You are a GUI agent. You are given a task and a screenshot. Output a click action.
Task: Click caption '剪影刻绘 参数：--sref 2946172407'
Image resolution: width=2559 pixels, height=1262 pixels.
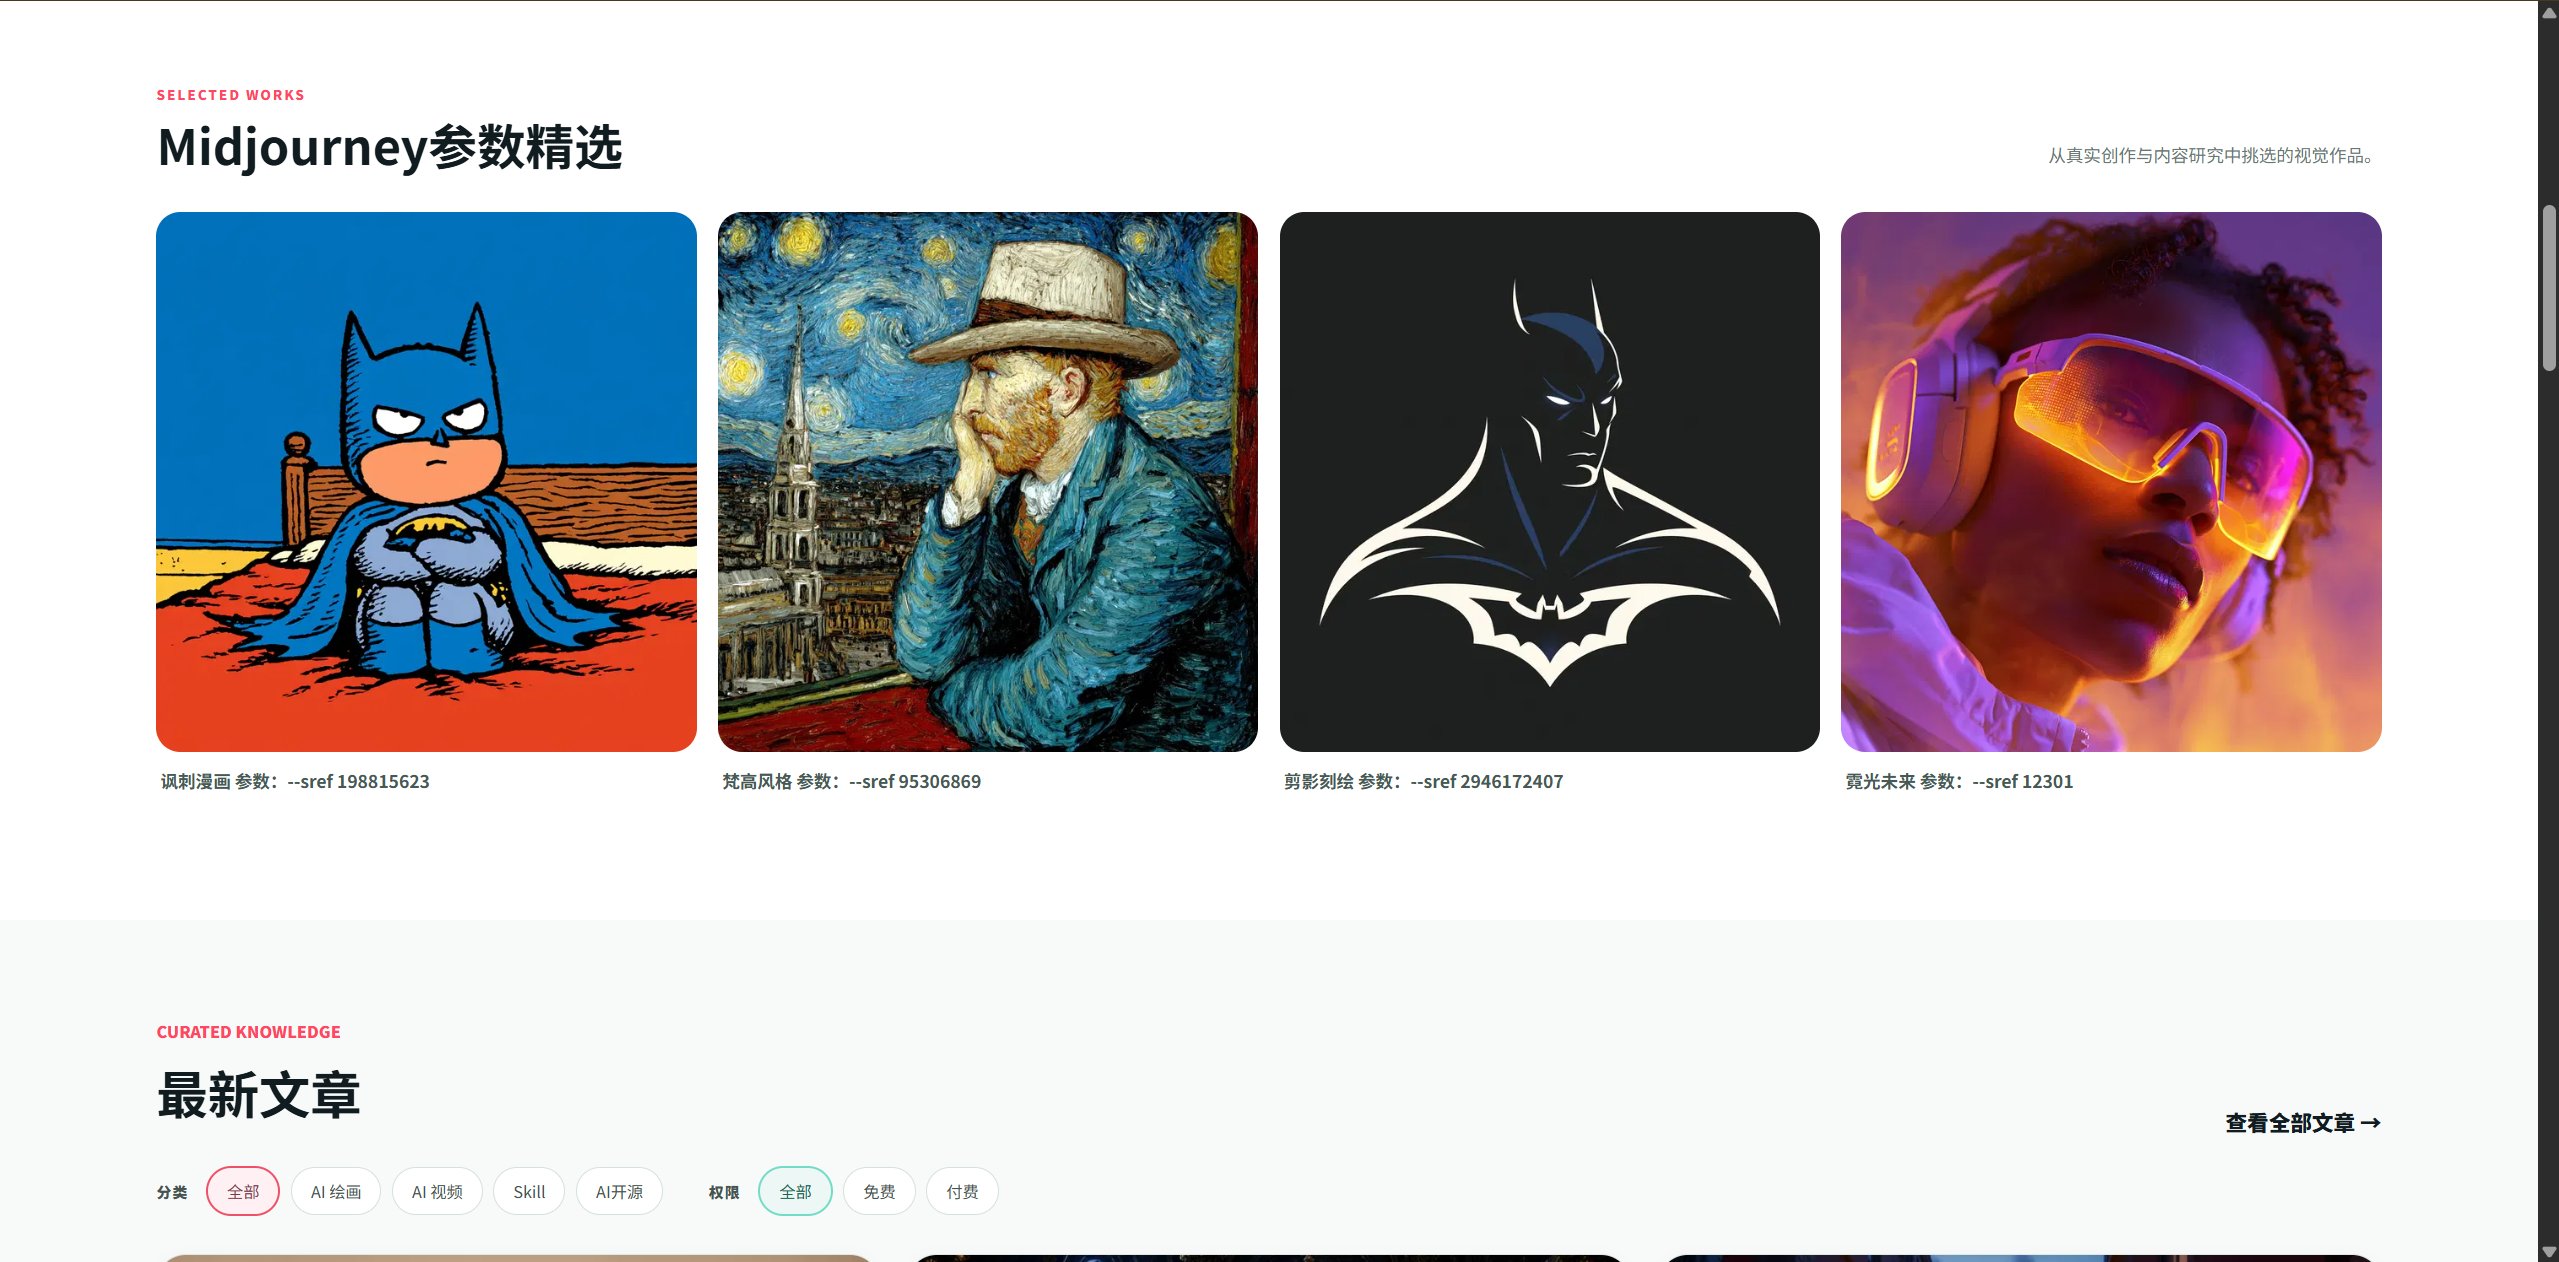1423,782
